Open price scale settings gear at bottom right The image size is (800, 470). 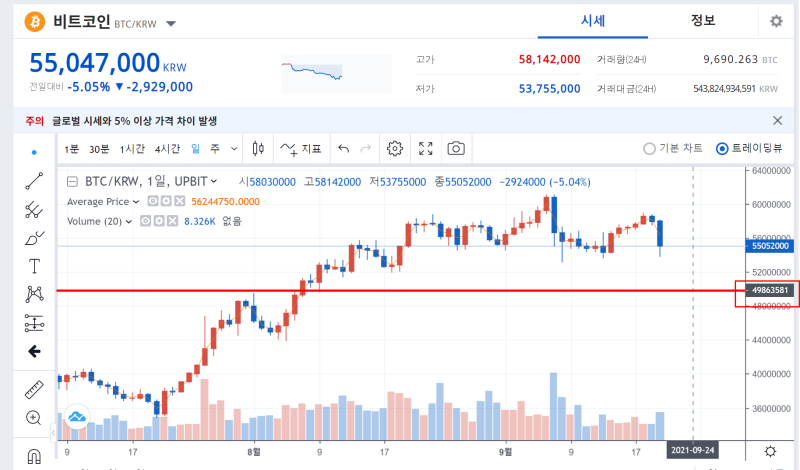770,451
